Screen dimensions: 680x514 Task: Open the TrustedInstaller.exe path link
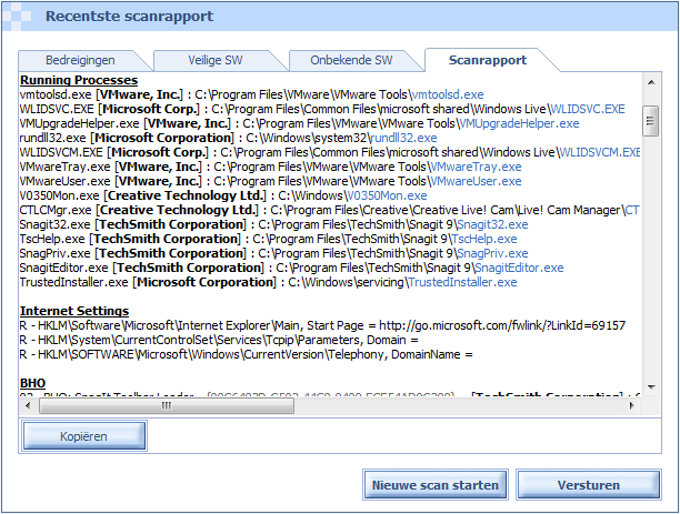[463, 282]
